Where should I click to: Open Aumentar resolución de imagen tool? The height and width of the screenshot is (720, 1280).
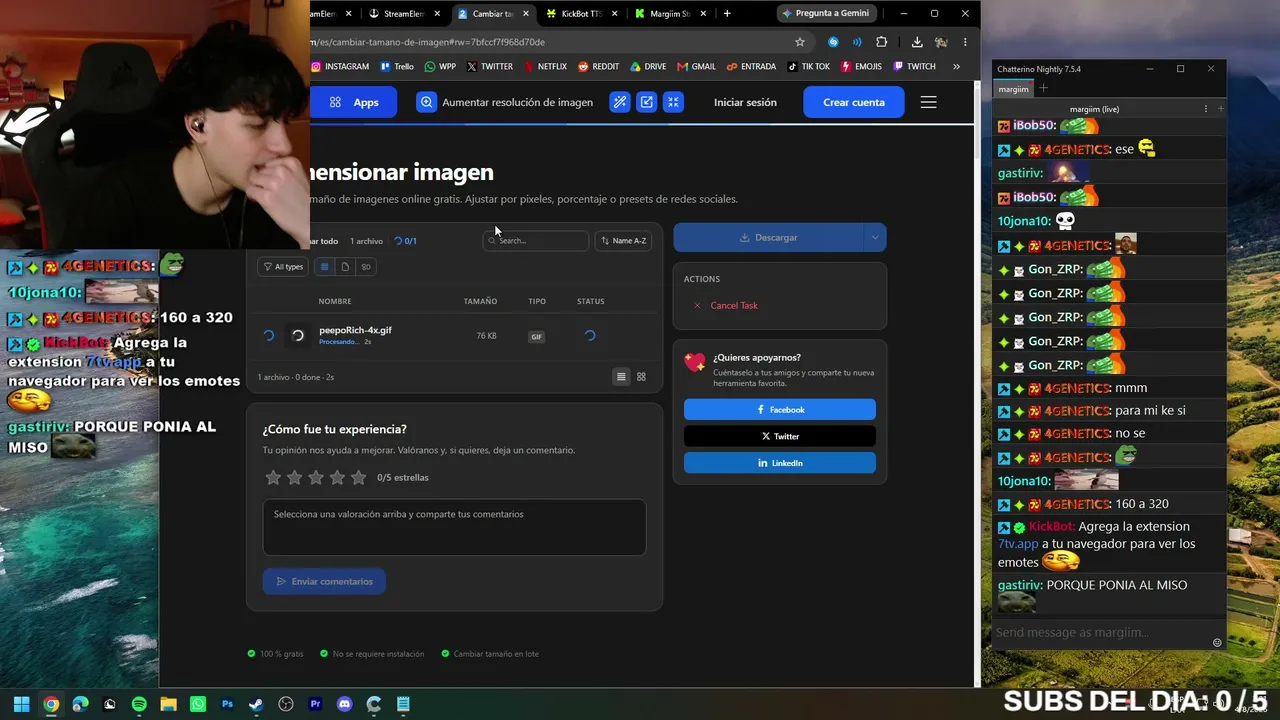pyautogui.click(x=505, y=102)
